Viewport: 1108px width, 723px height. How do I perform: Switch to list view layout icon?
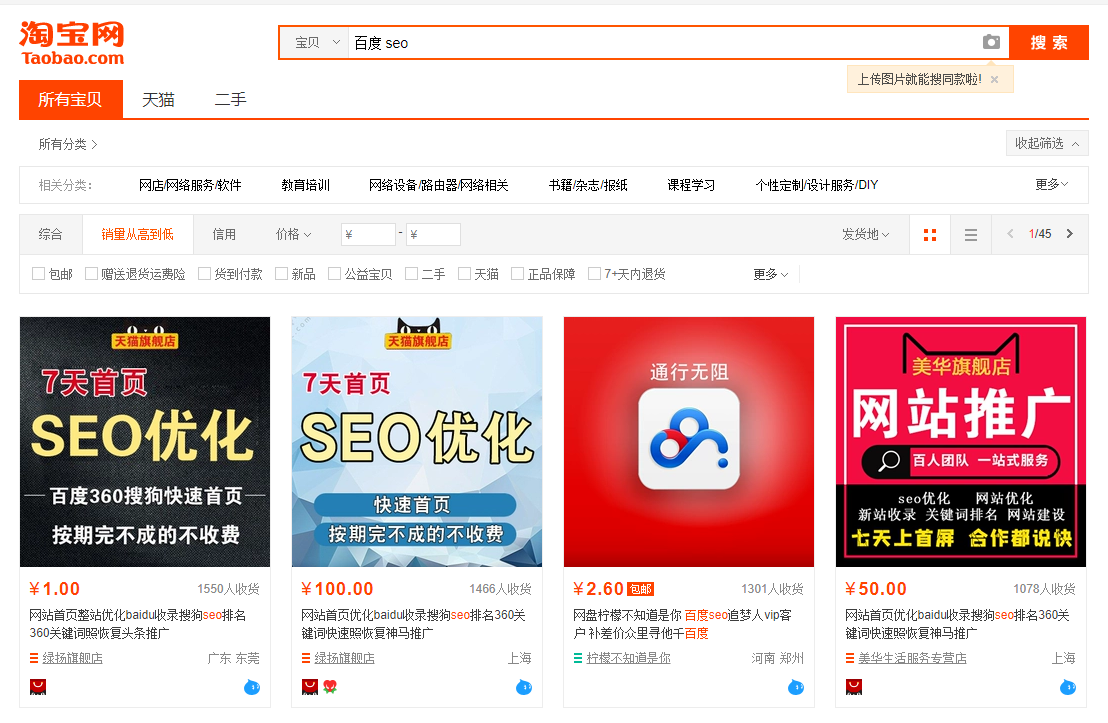click(x=971, y=235)
